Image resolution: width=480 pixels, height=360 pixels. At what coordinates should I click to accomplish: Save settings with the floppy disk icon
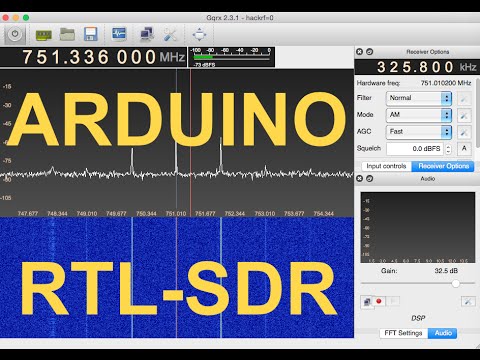pyautogui.click(x=91, y=34)
